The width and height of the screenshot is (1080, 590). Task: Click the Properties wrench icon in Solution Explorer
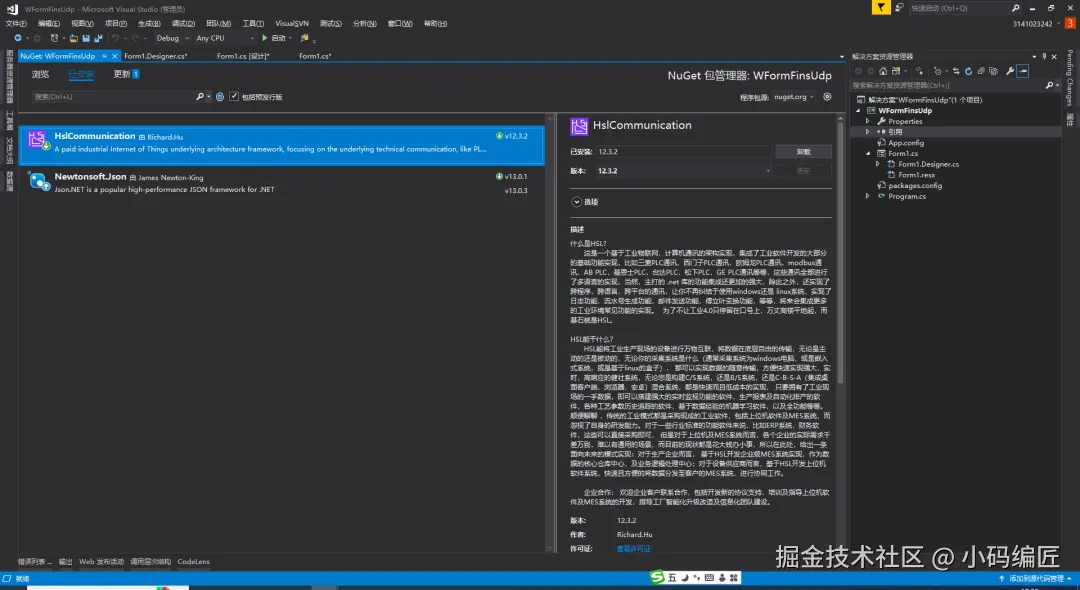coord(1010,71)
